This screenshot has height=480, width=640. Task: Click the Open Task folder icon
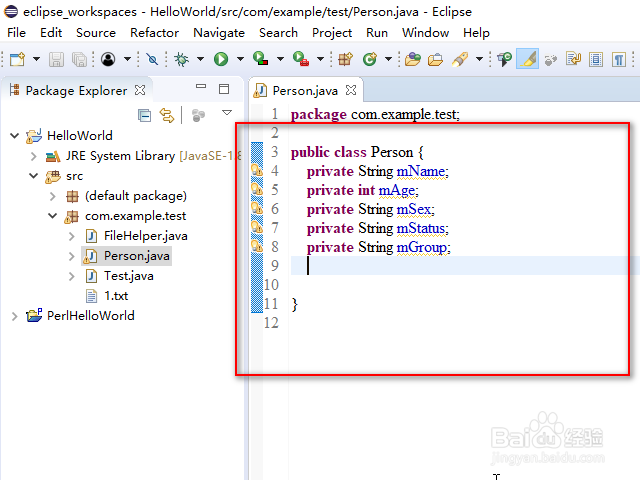[435, 60]
